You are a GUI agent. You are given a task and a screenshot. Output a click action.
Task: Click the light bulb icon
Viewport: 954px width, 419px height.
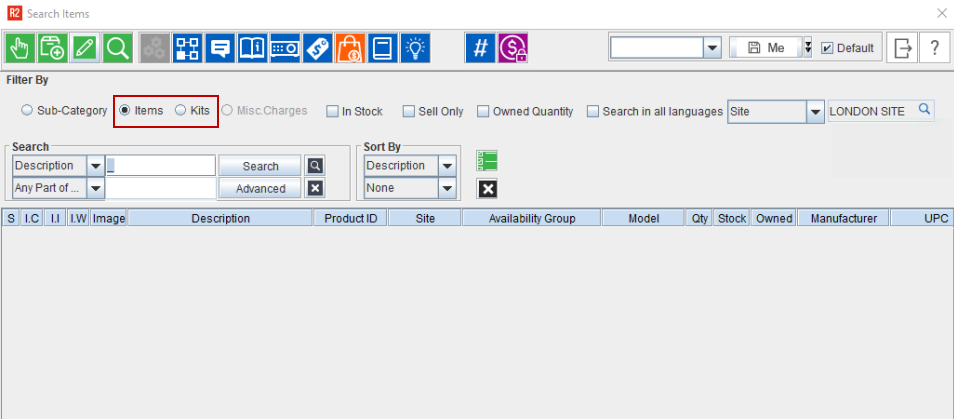click(415, 48)
